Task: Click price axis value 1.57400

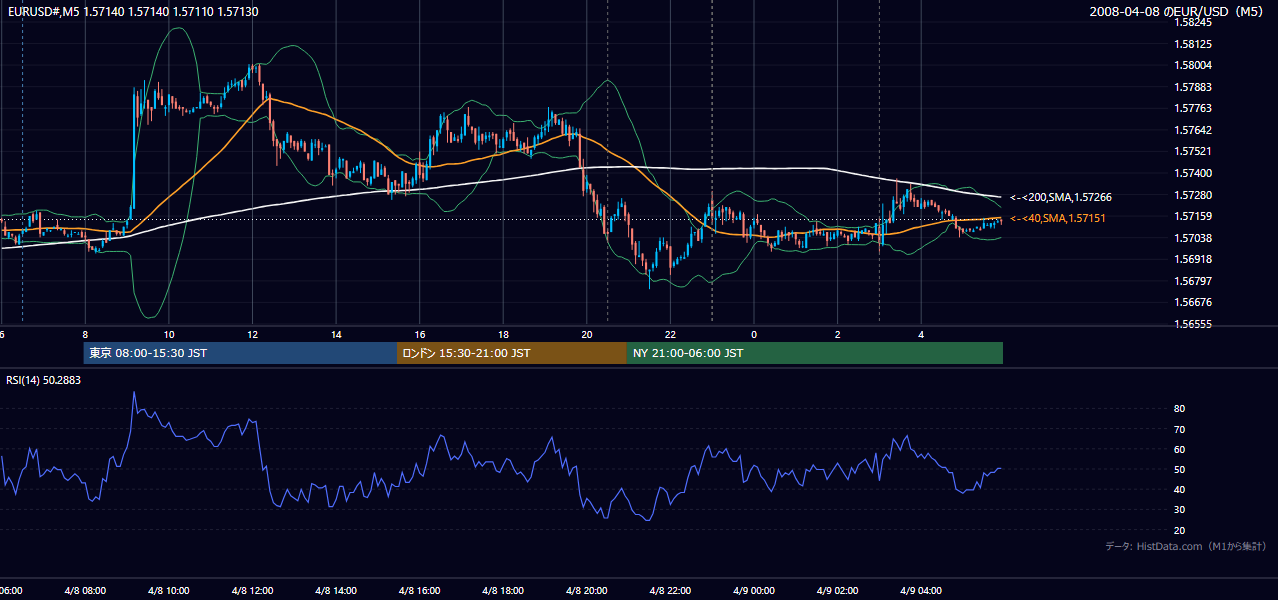Action: 1193,173
